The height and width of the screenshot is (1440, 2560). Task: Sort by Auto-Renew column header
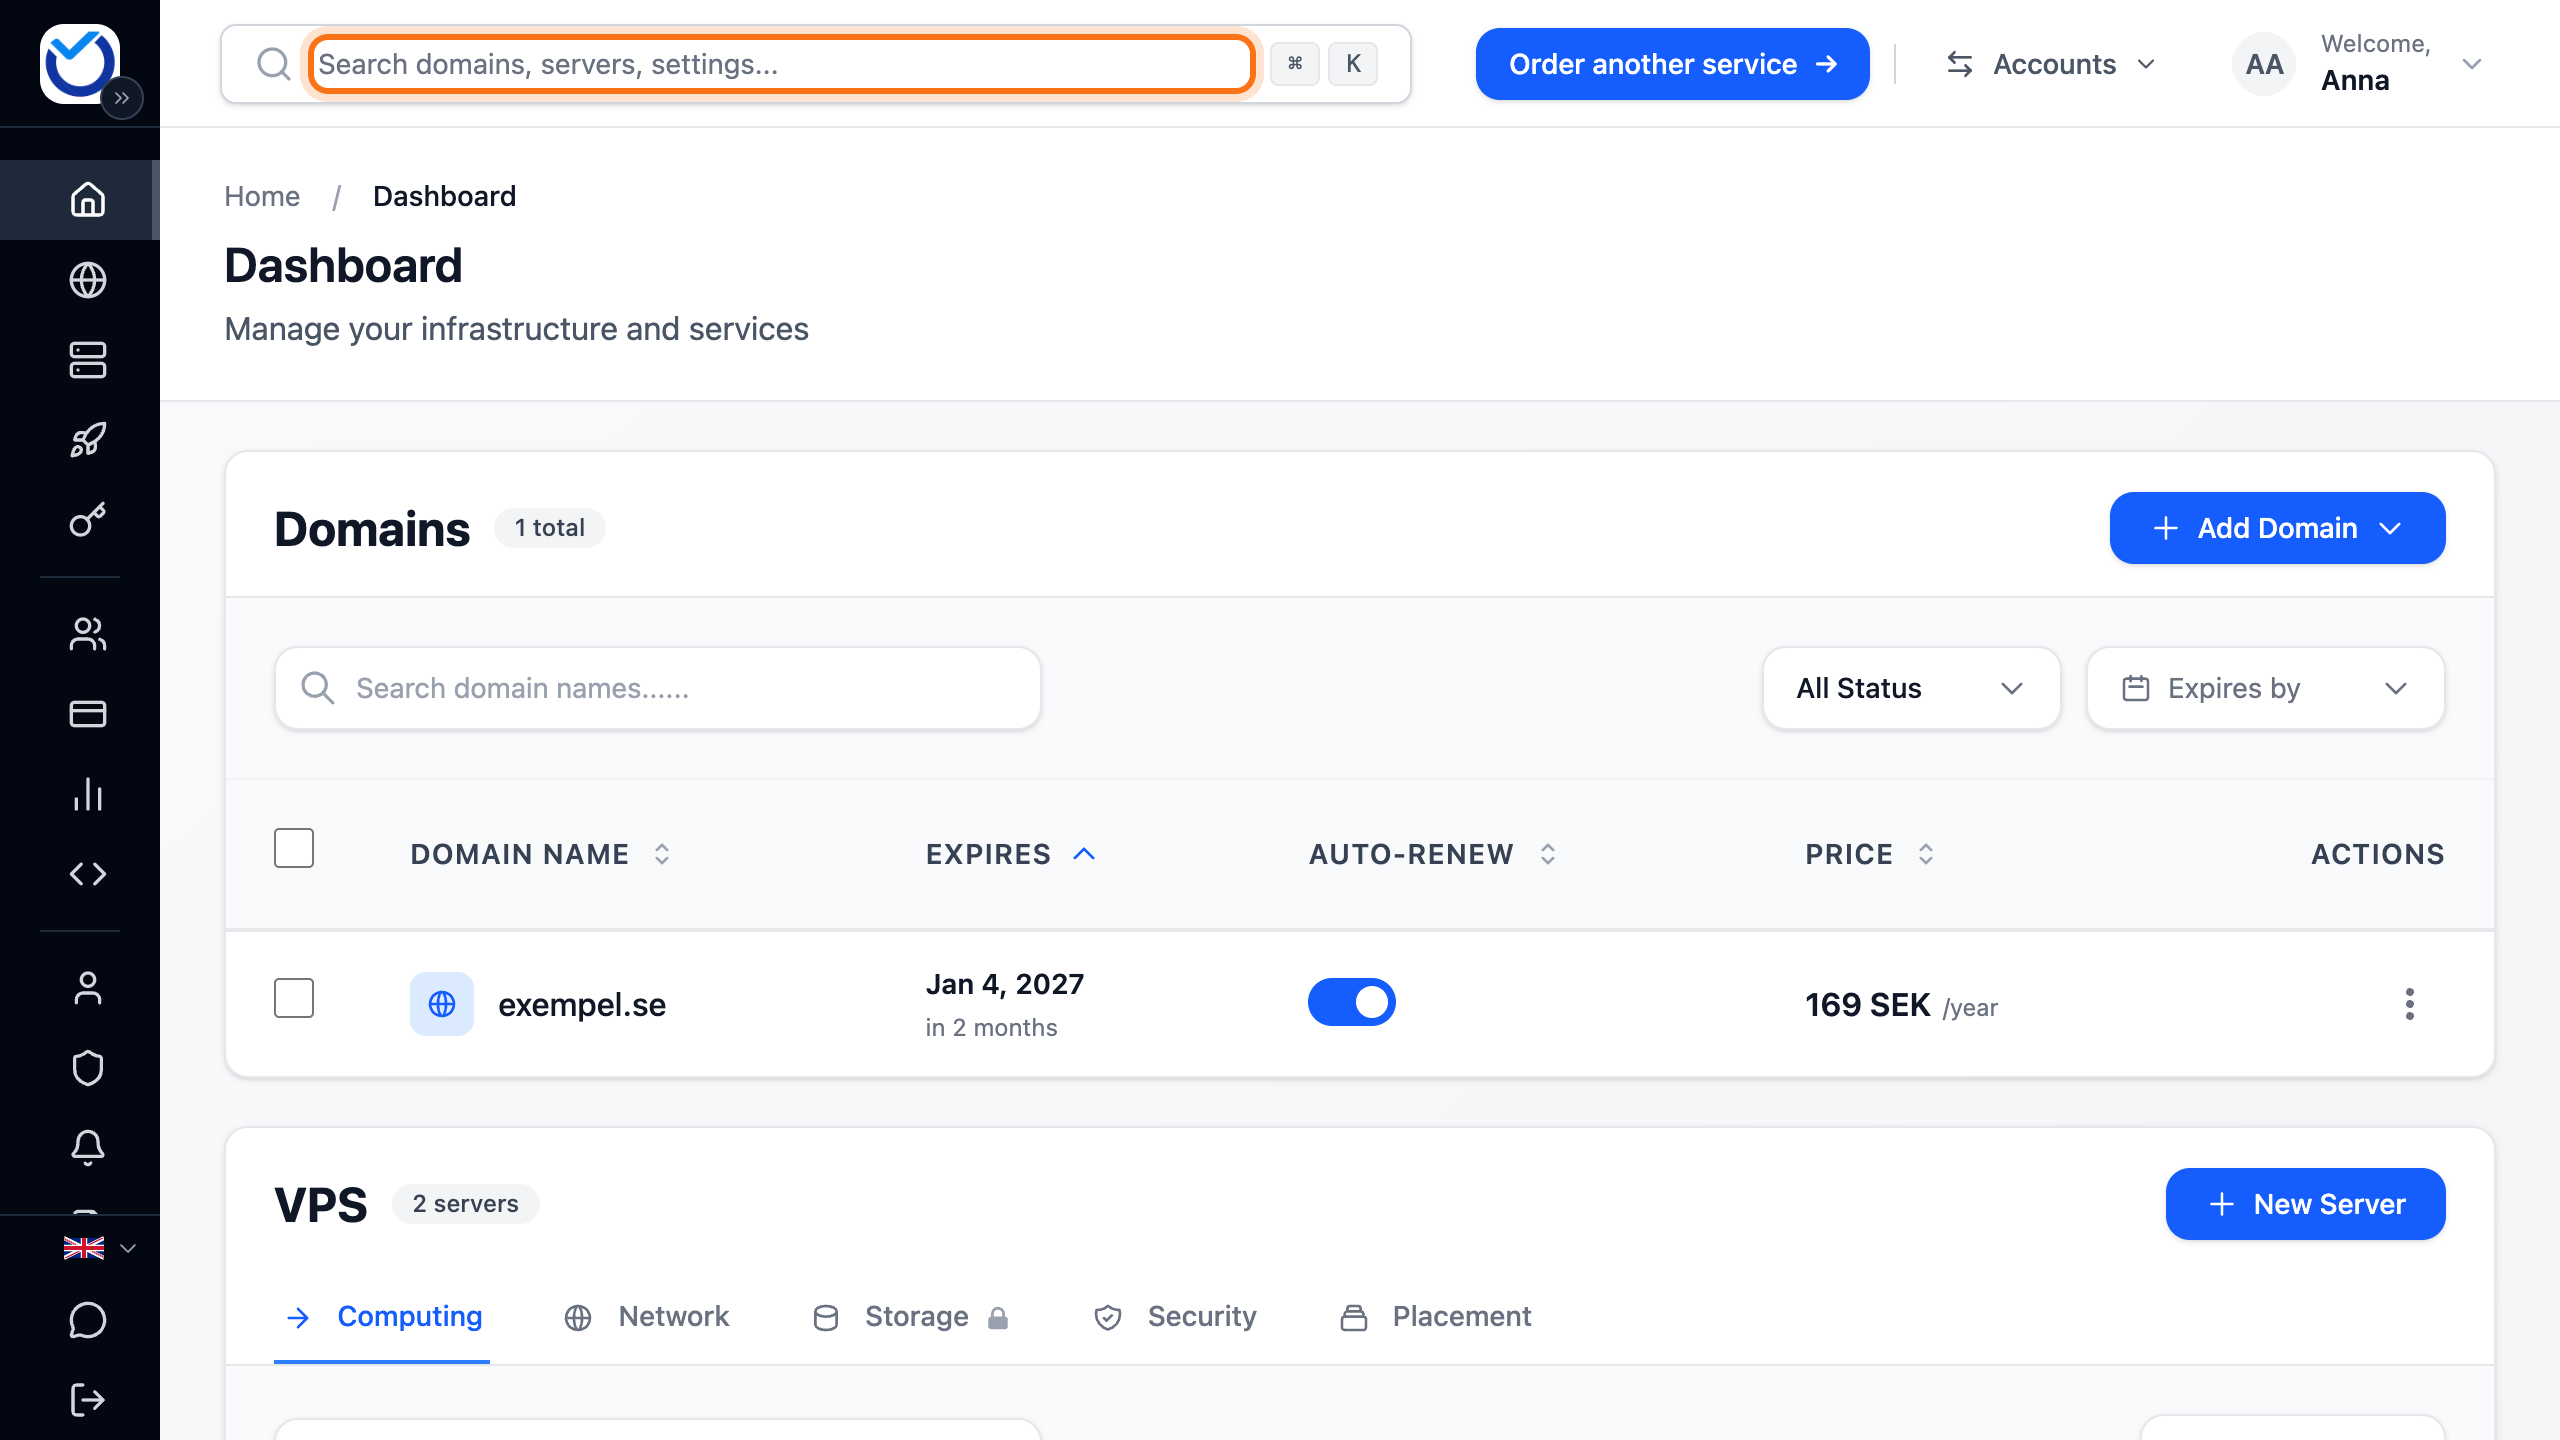click(x=1433, y=854)
